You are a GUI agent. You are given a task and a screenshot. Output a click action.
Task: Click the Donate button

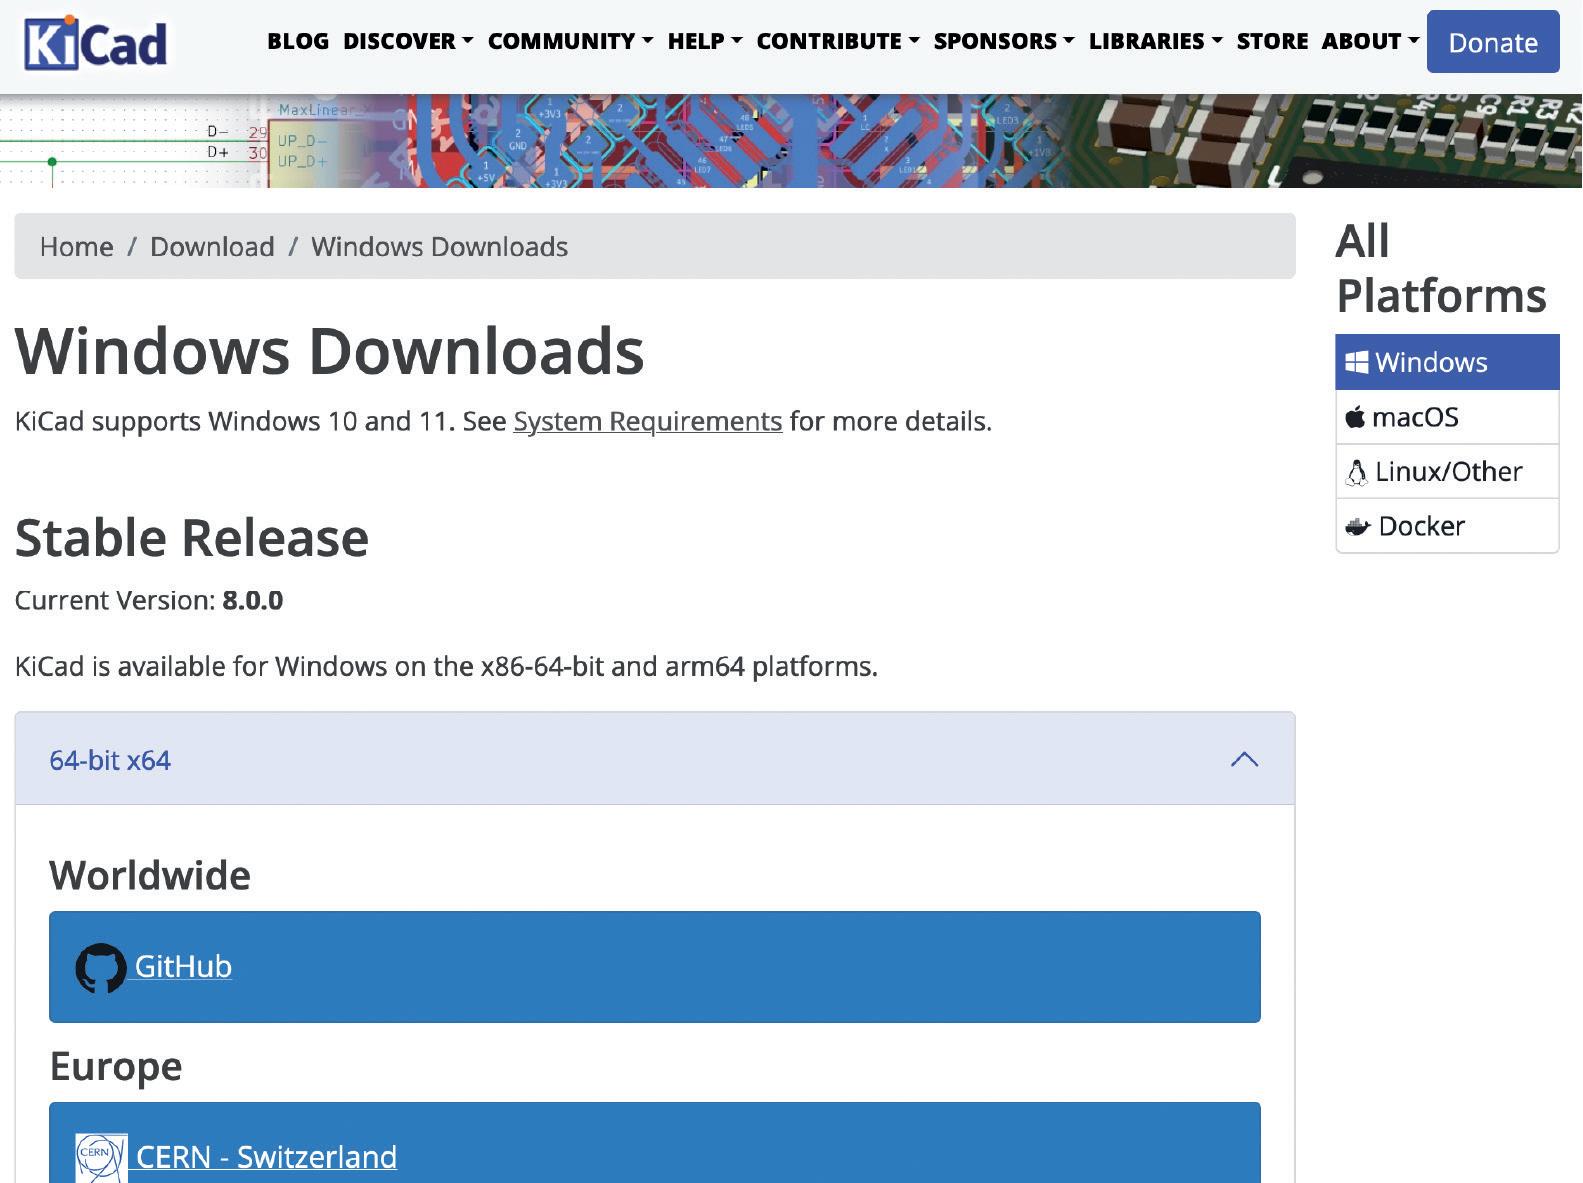1493,42
